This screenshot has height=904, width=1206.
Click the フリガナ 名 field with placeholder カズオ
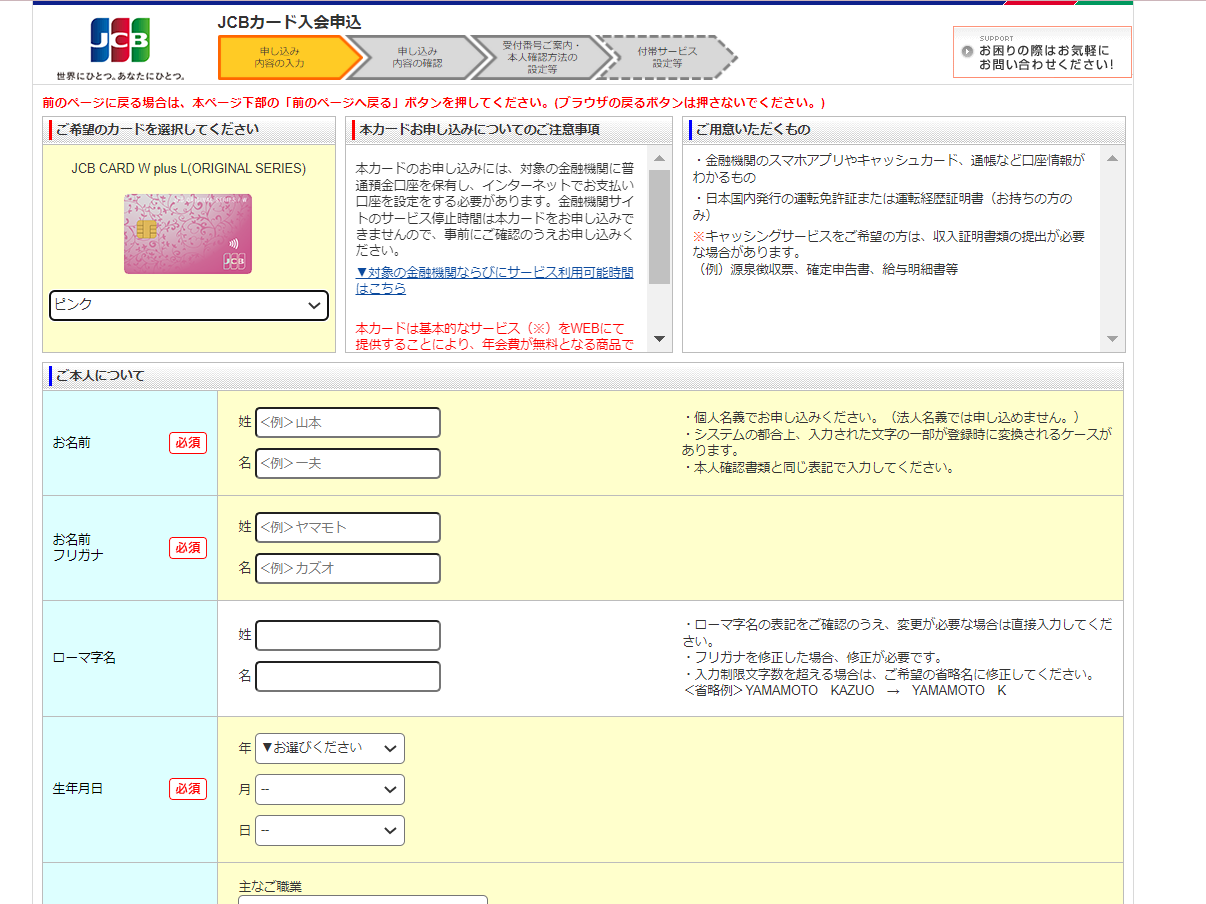point(348,568)
